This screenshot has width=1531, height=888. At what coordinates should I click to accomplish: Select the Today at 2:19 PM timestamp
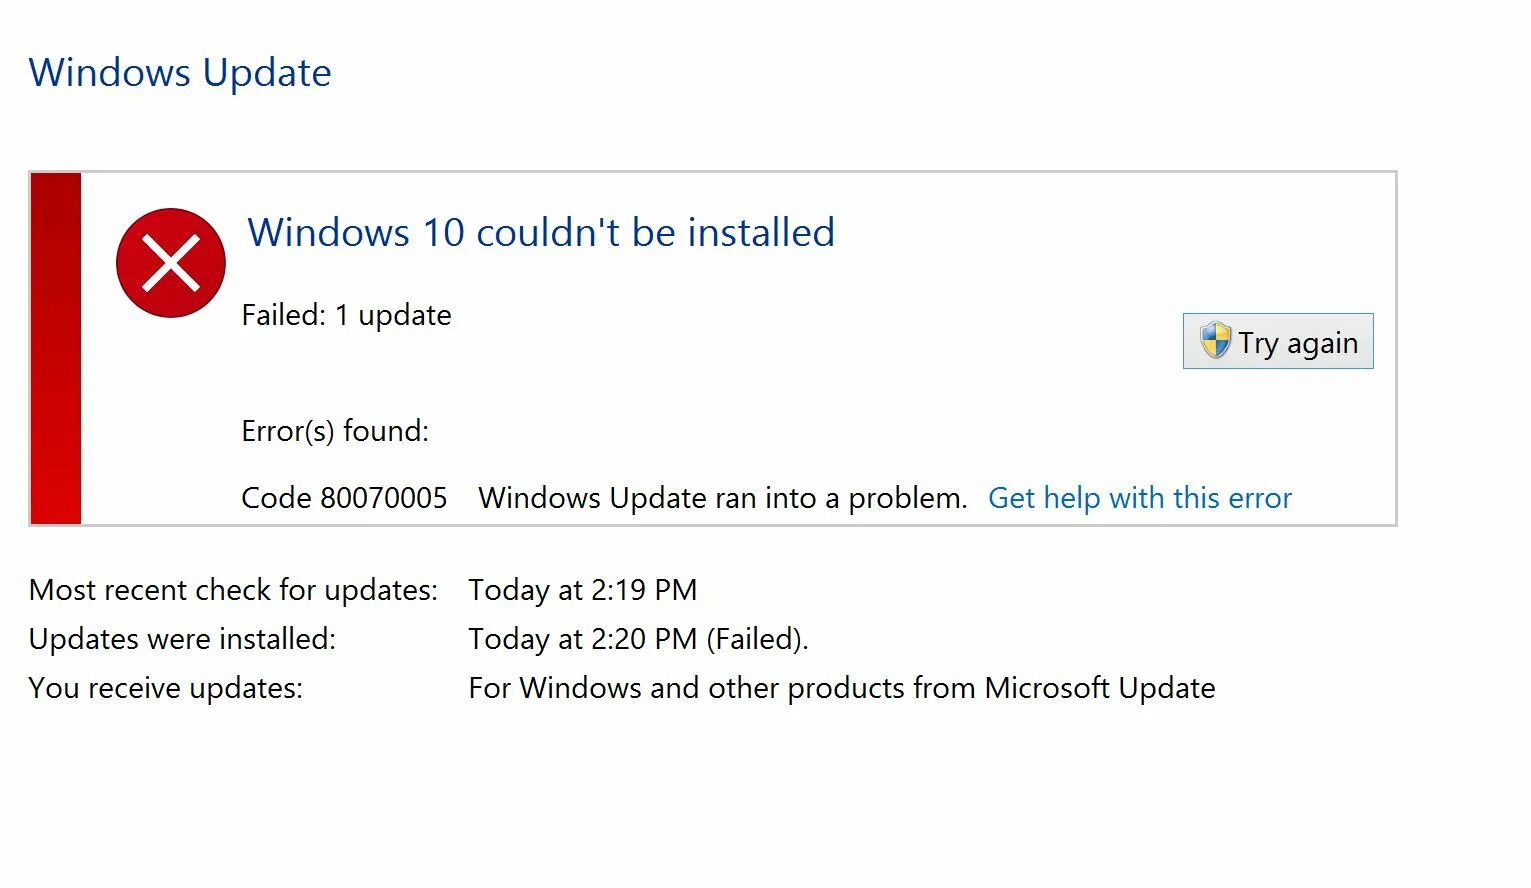582,590
